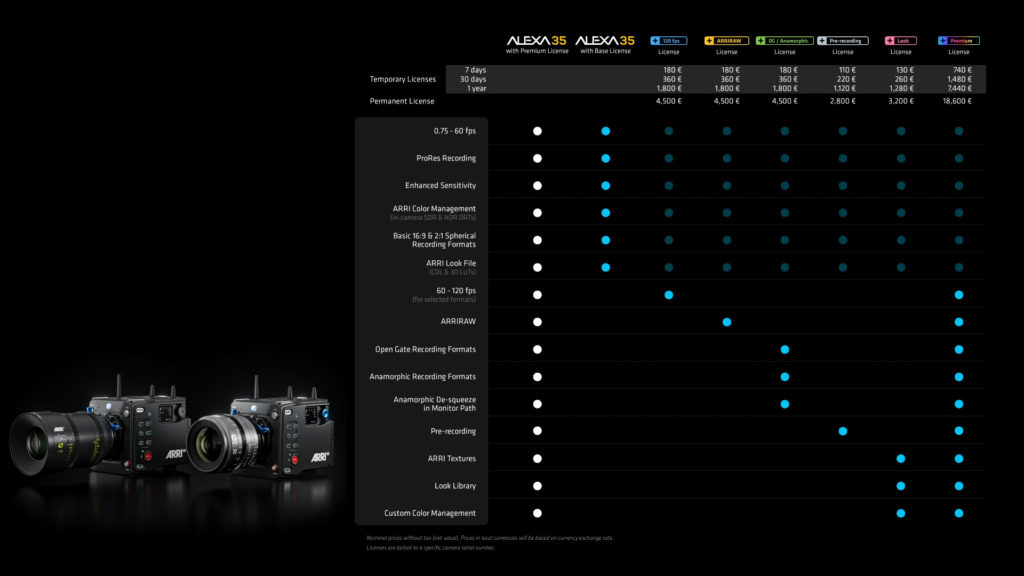Click the 'ARRI Textures' row label
Image resolution: width=1024 pixels, height=576 pixels.
pos(451,458)
